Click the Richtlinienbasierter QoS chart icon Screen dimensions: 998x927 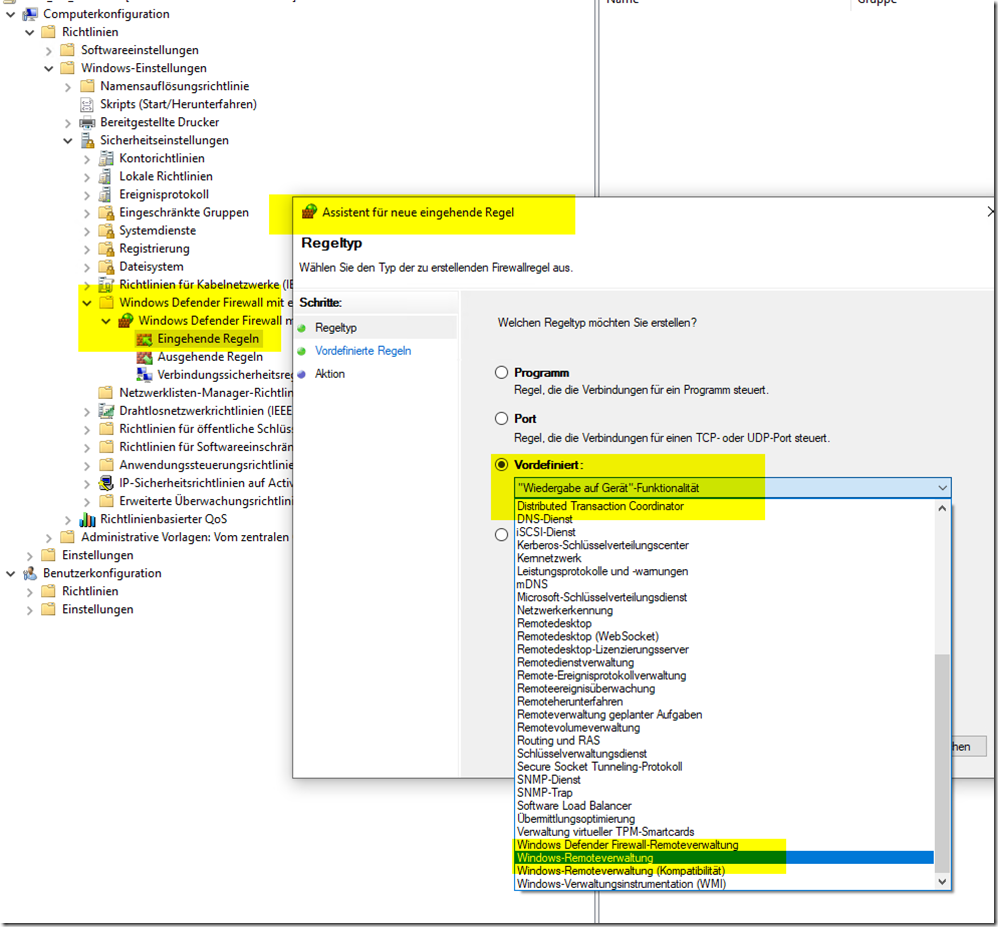[87, 520]
